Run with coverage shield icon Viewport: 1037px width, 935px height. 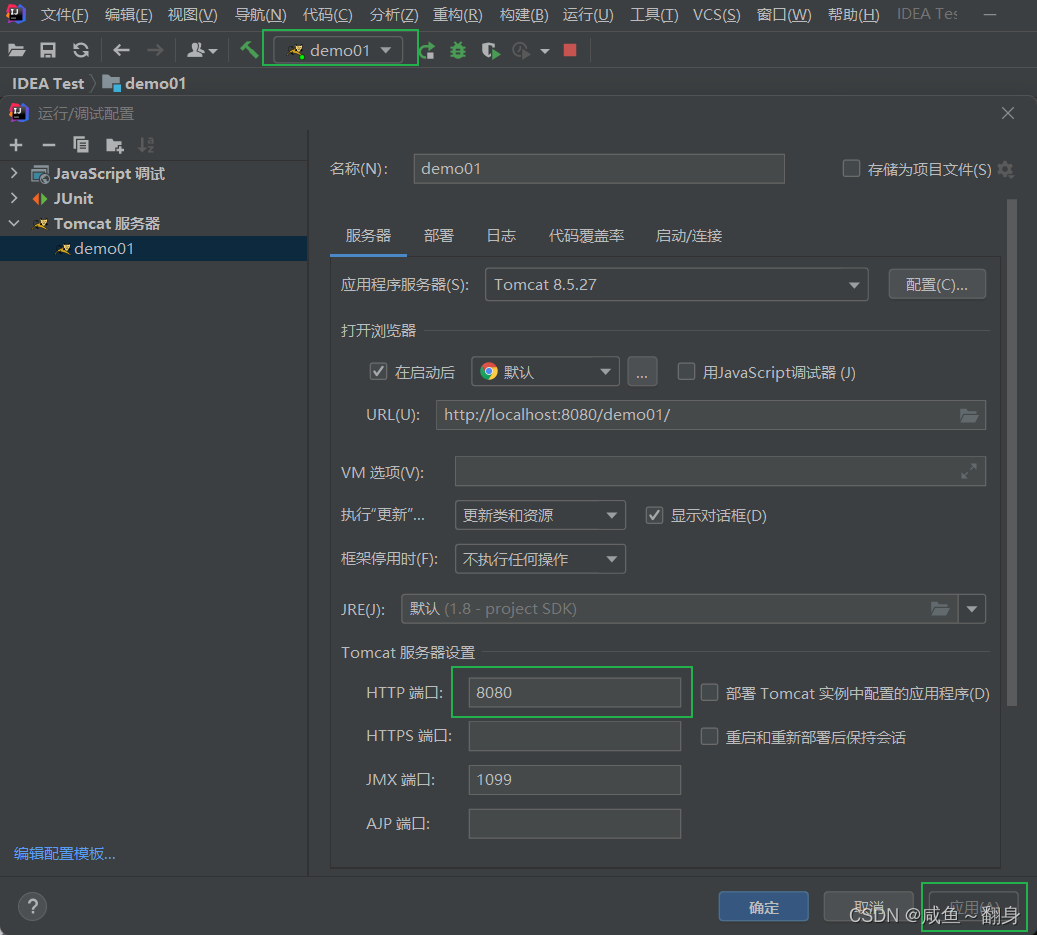click(490, 50)
